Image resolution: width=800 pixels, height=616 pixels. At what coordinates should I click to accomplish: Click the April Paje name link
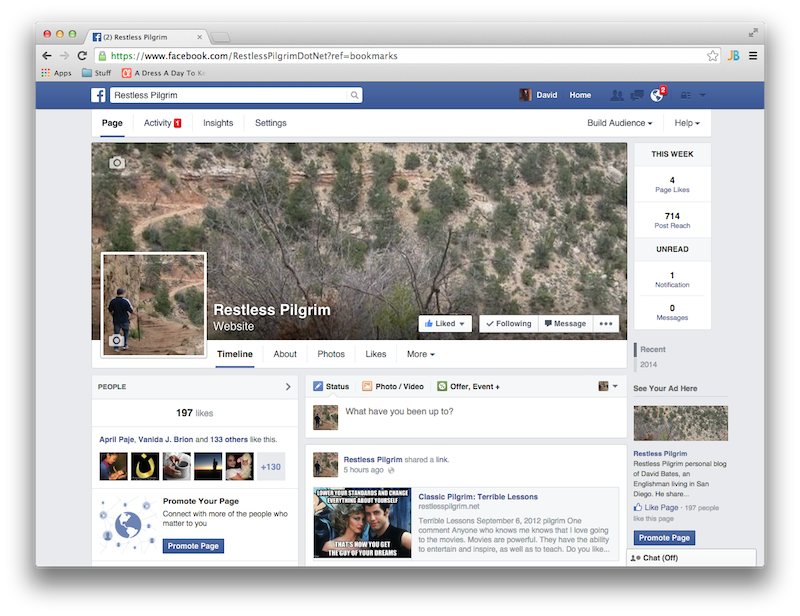(116, 439)
